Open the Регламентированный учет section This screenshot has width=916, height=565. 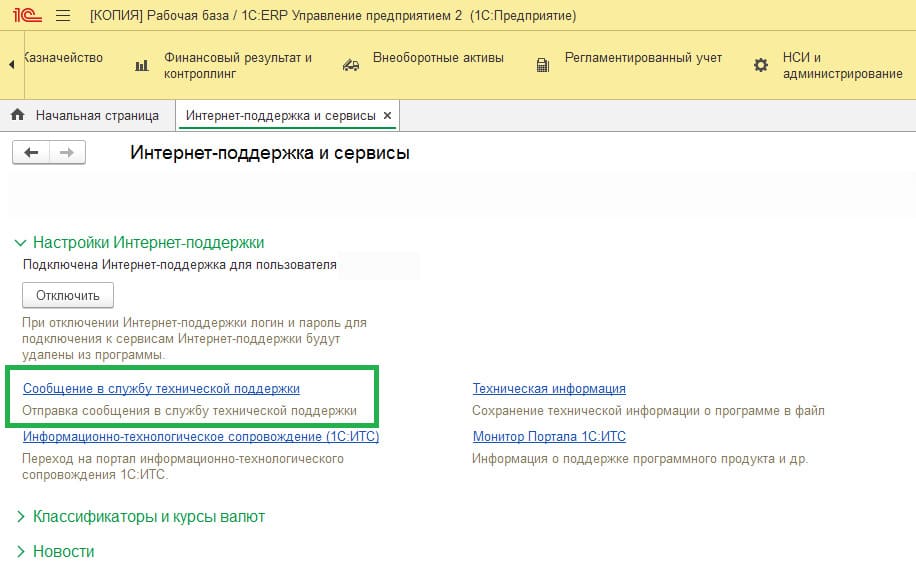643,58
